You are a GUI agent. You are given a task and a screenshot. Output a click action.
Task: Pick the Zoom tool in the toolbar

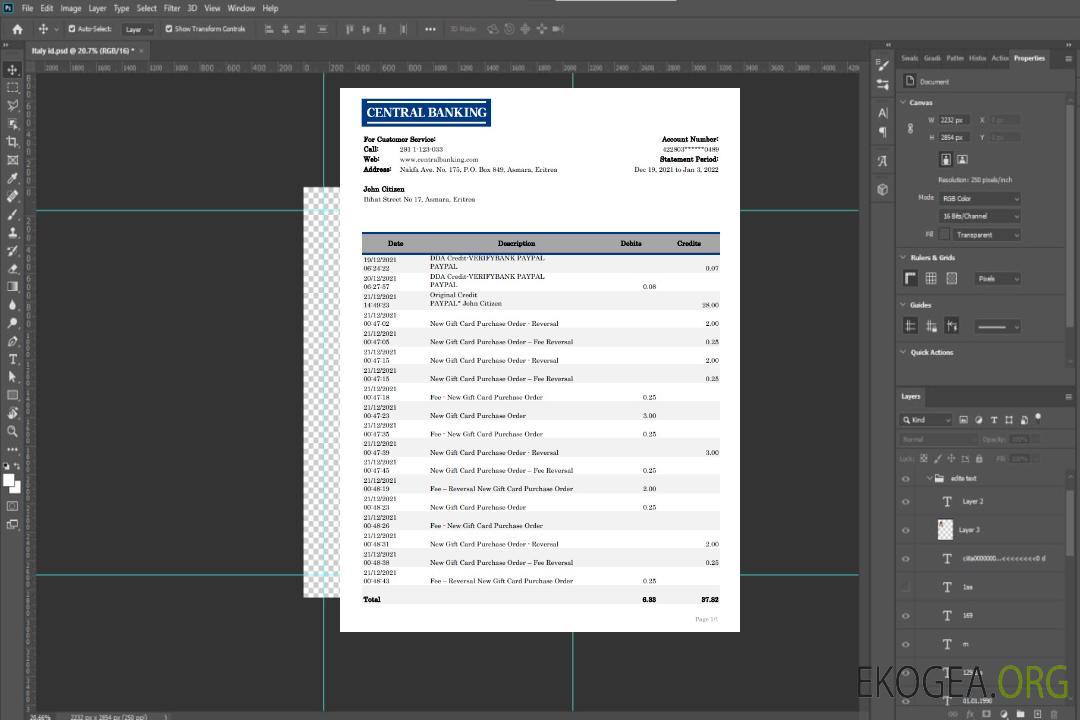pos(13,431)
